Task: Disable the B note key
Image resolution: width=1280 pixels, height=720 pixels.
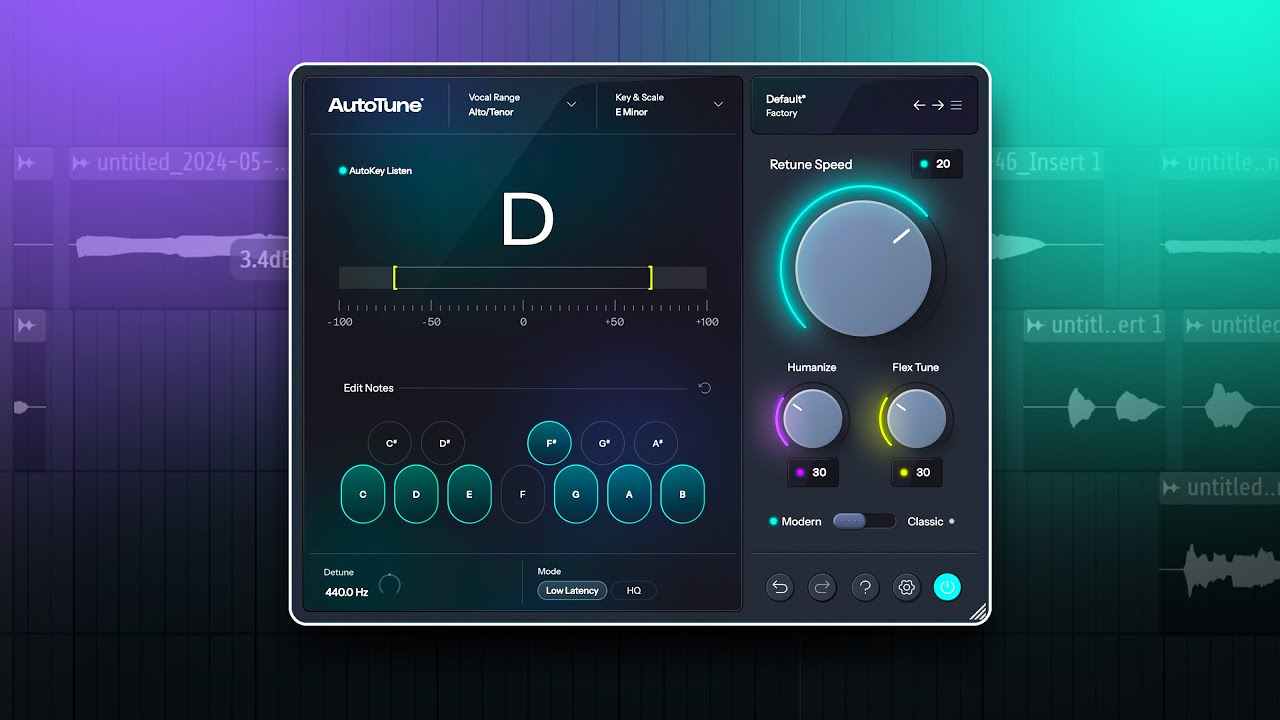Action: click(683, 494)
